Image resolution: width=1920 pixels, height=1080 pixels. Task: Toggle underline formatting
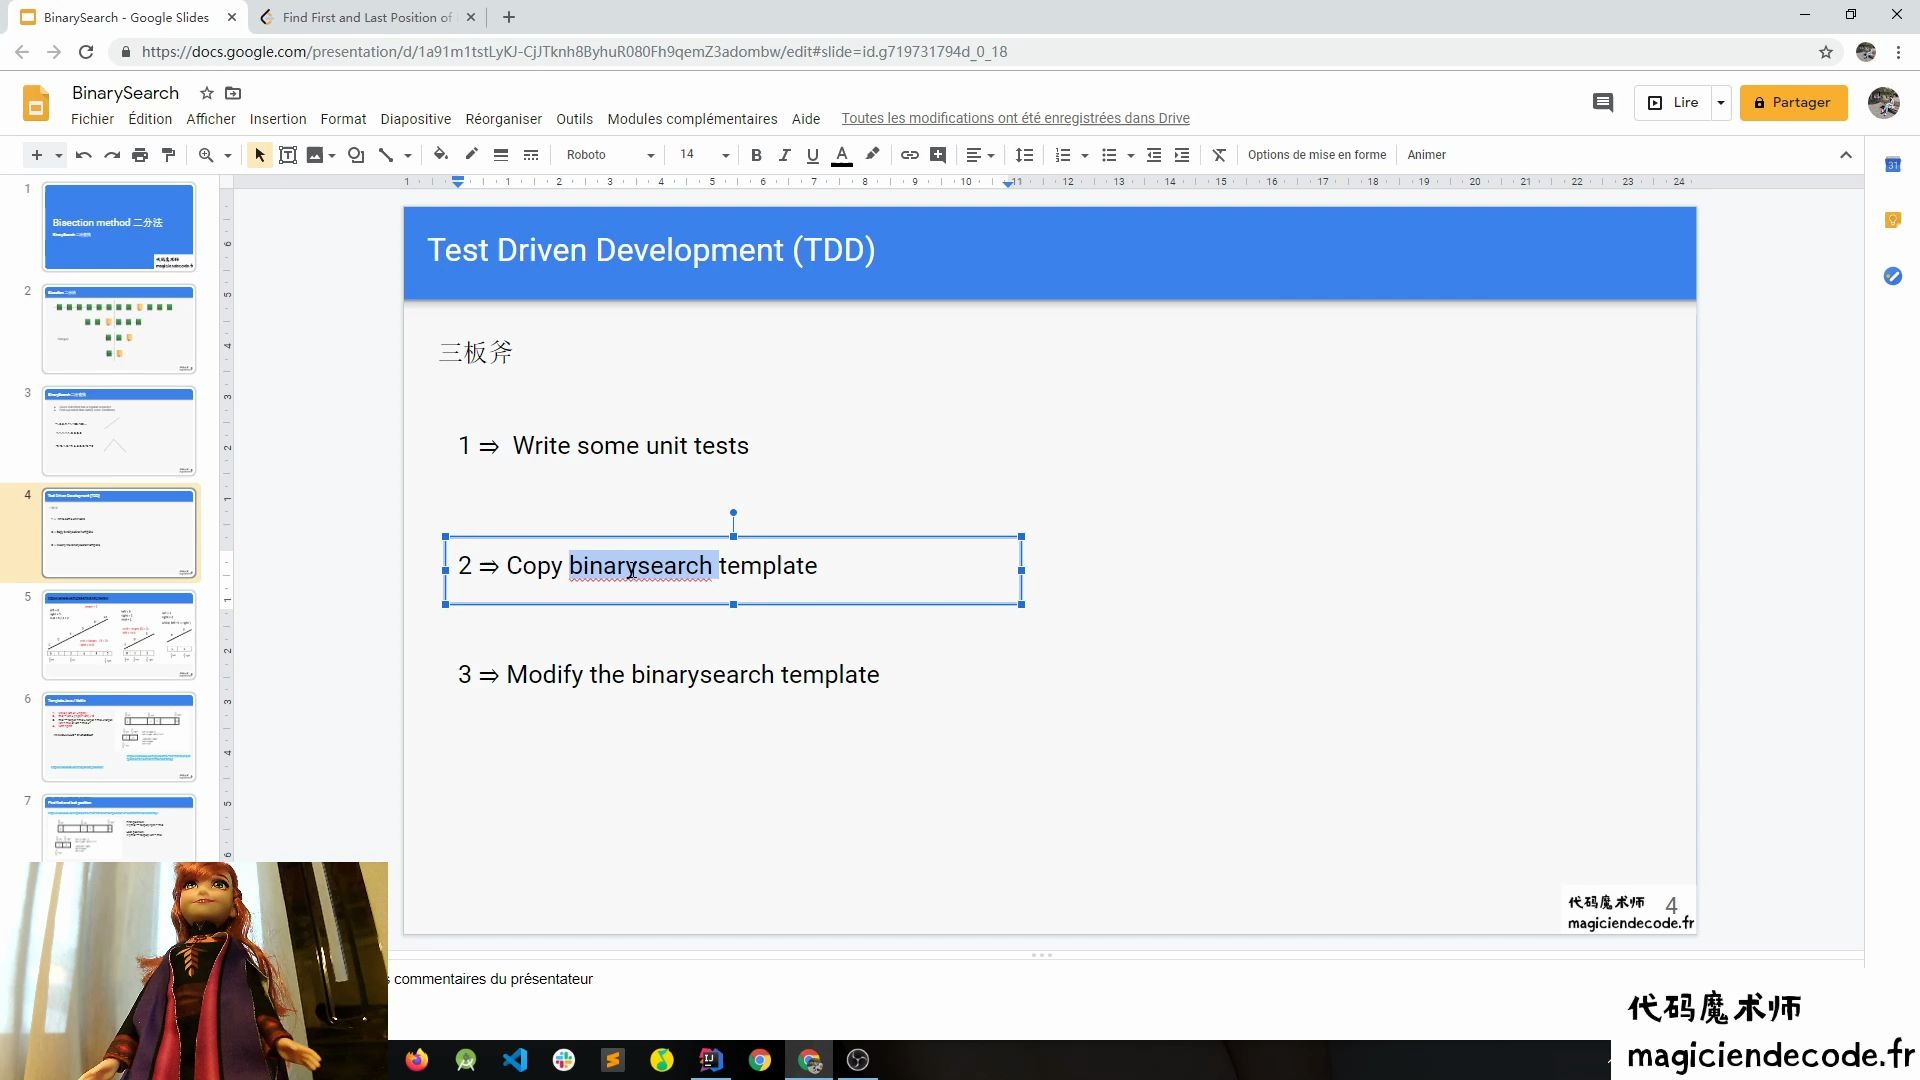[812, 155]
